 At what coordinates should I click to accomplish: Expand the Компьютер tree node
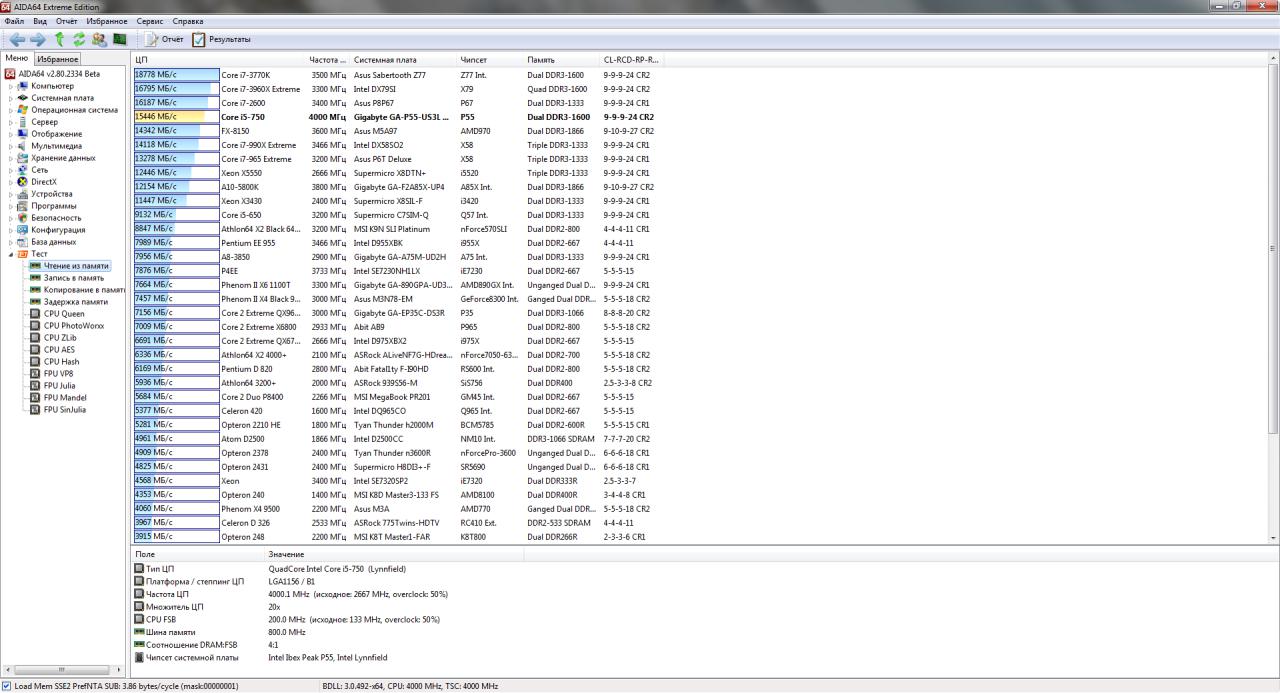coord(12,86)
